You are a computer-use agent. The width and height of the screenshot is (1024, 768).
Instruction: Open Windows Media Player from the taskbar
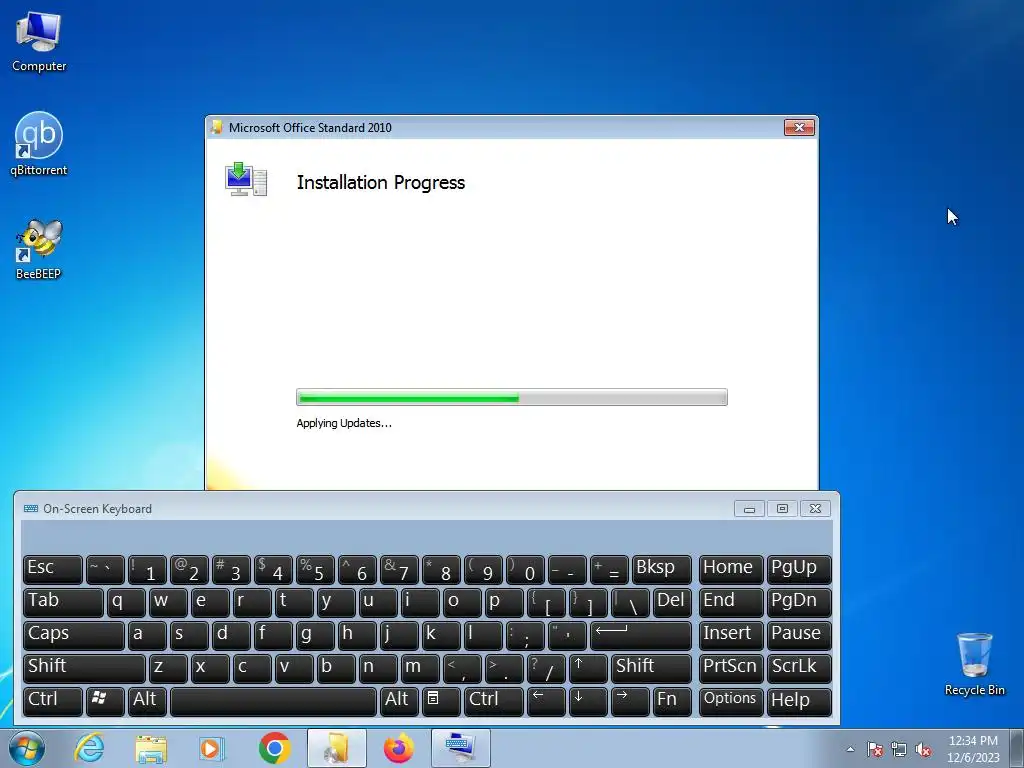point(210,748)
